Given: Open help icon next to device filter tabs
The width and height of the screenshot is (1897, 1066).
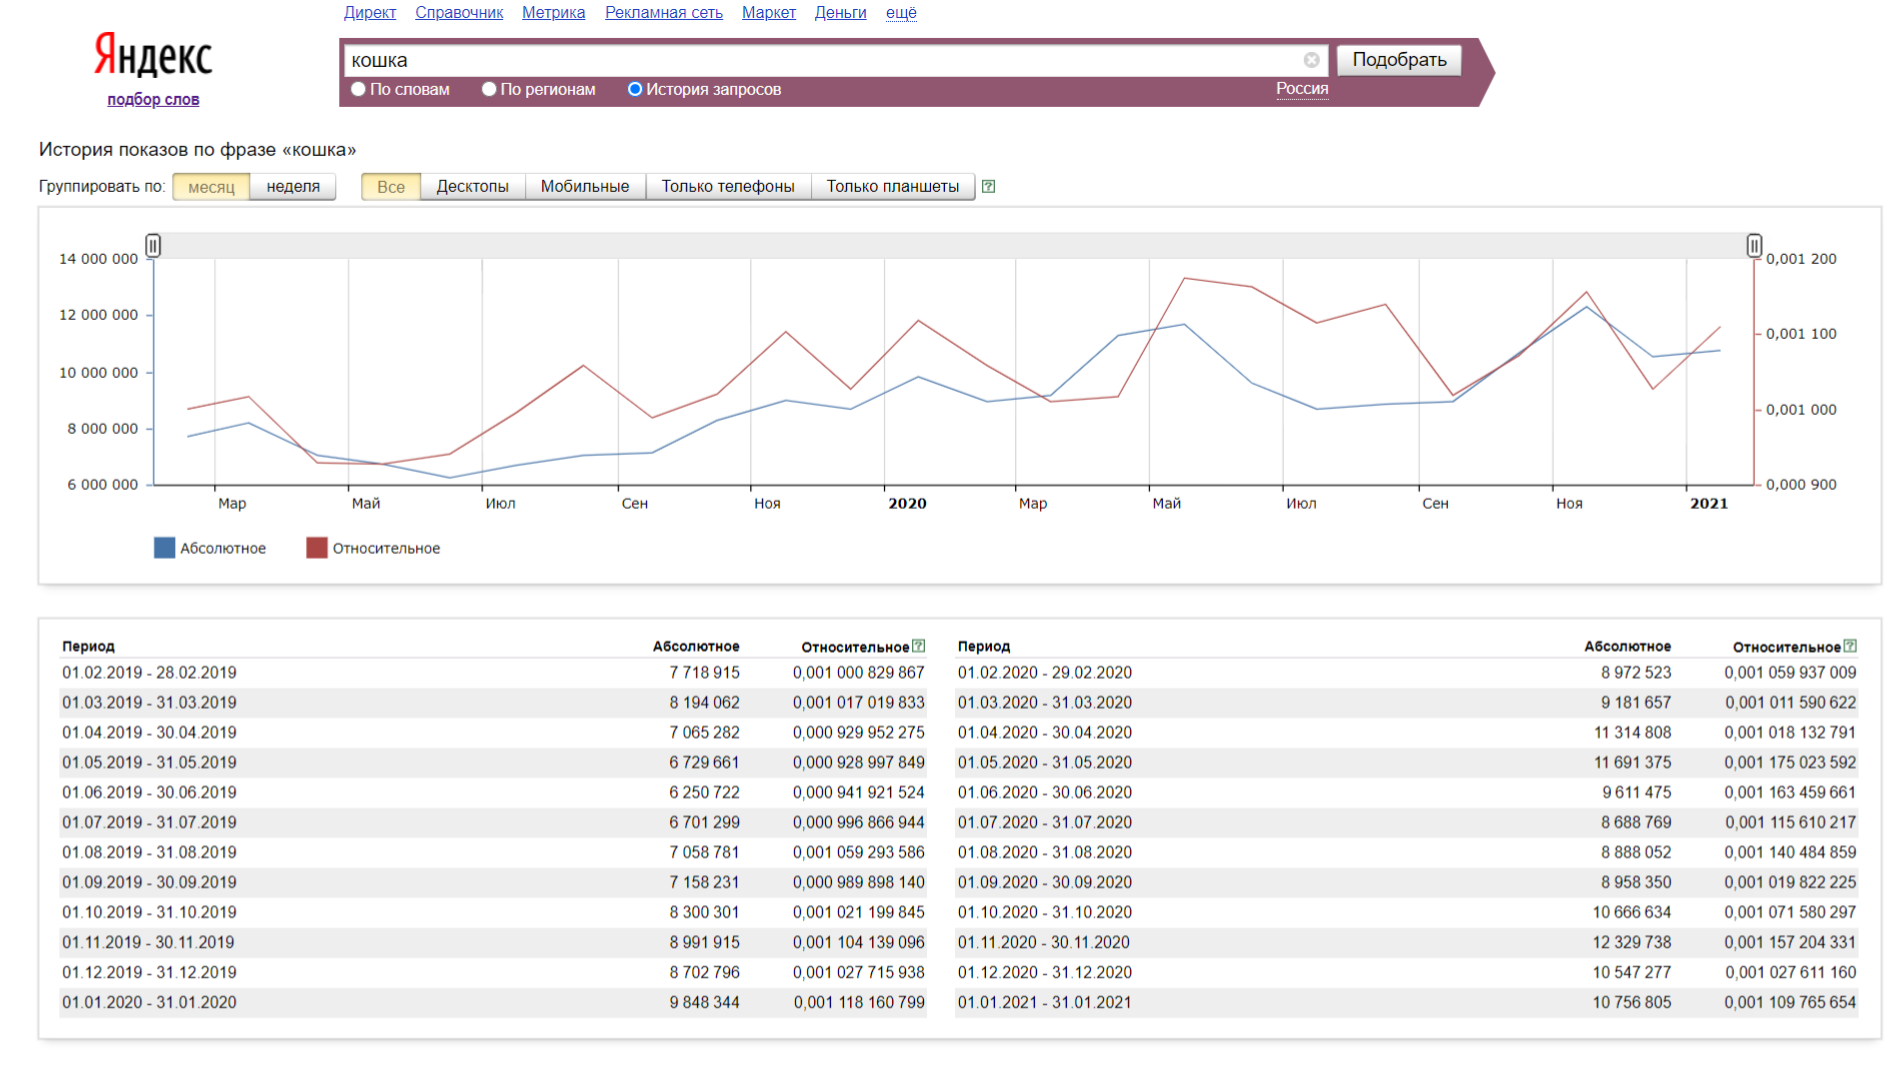Looking at the screenshot, I should (x=988, y=187).
